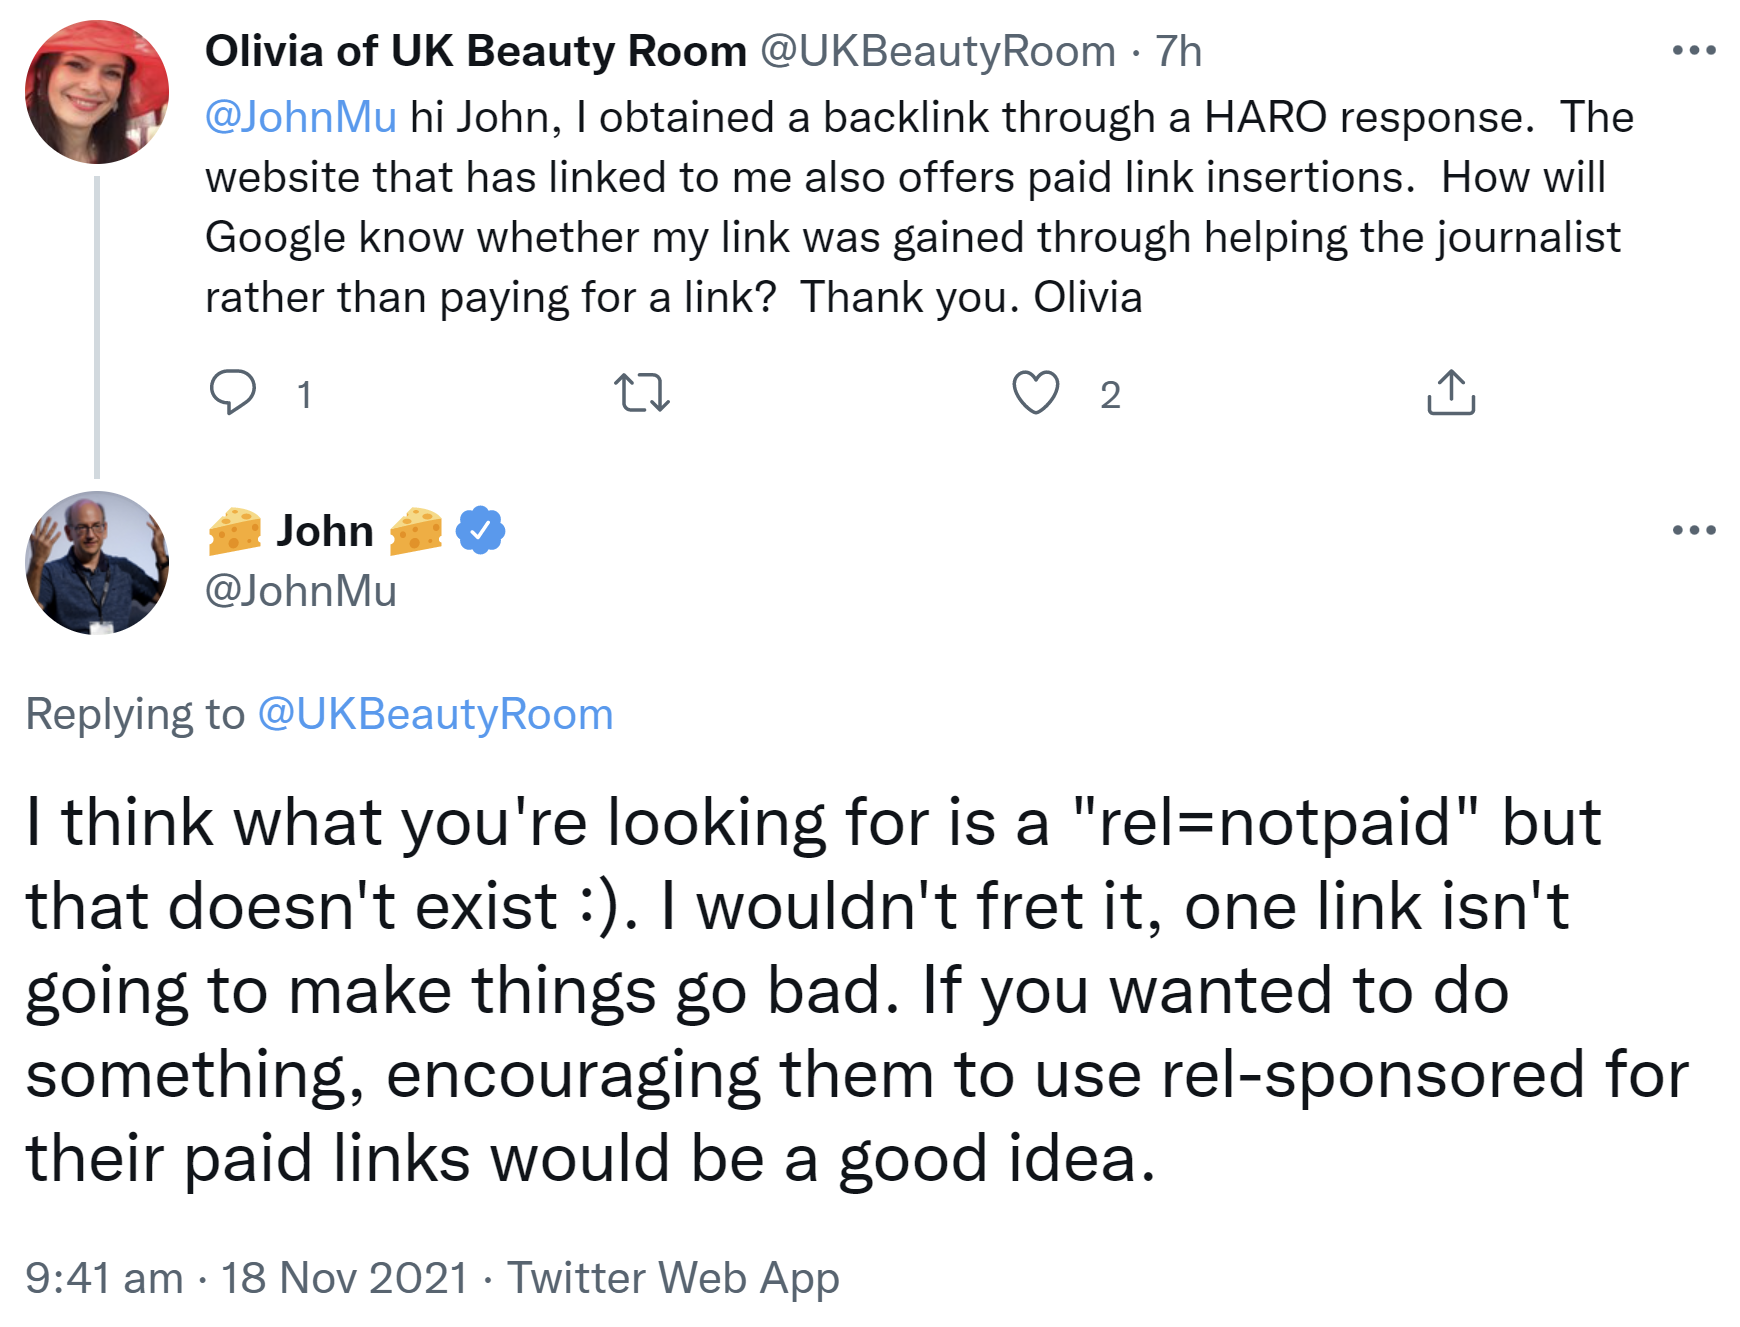The width and height of the screenshot is (1740, 1327).
Task: Click the "Olivia of UK Beauty Room" name
Action: click(x=475, y=51)
